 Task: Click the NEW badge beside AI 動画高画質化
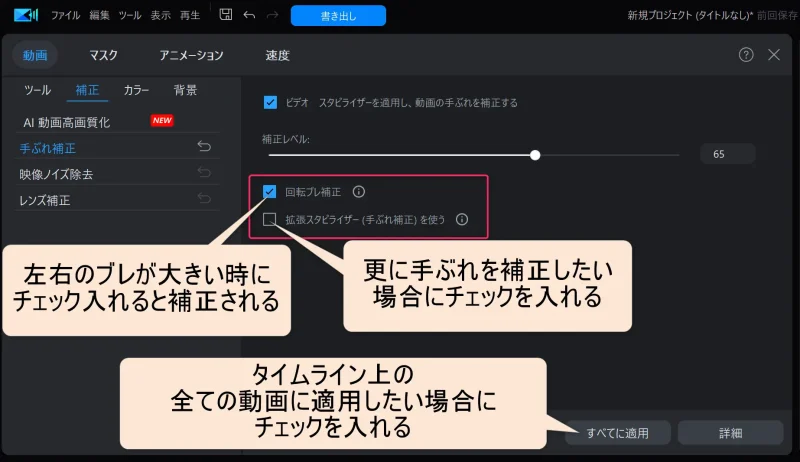click(x=162, y=120)
